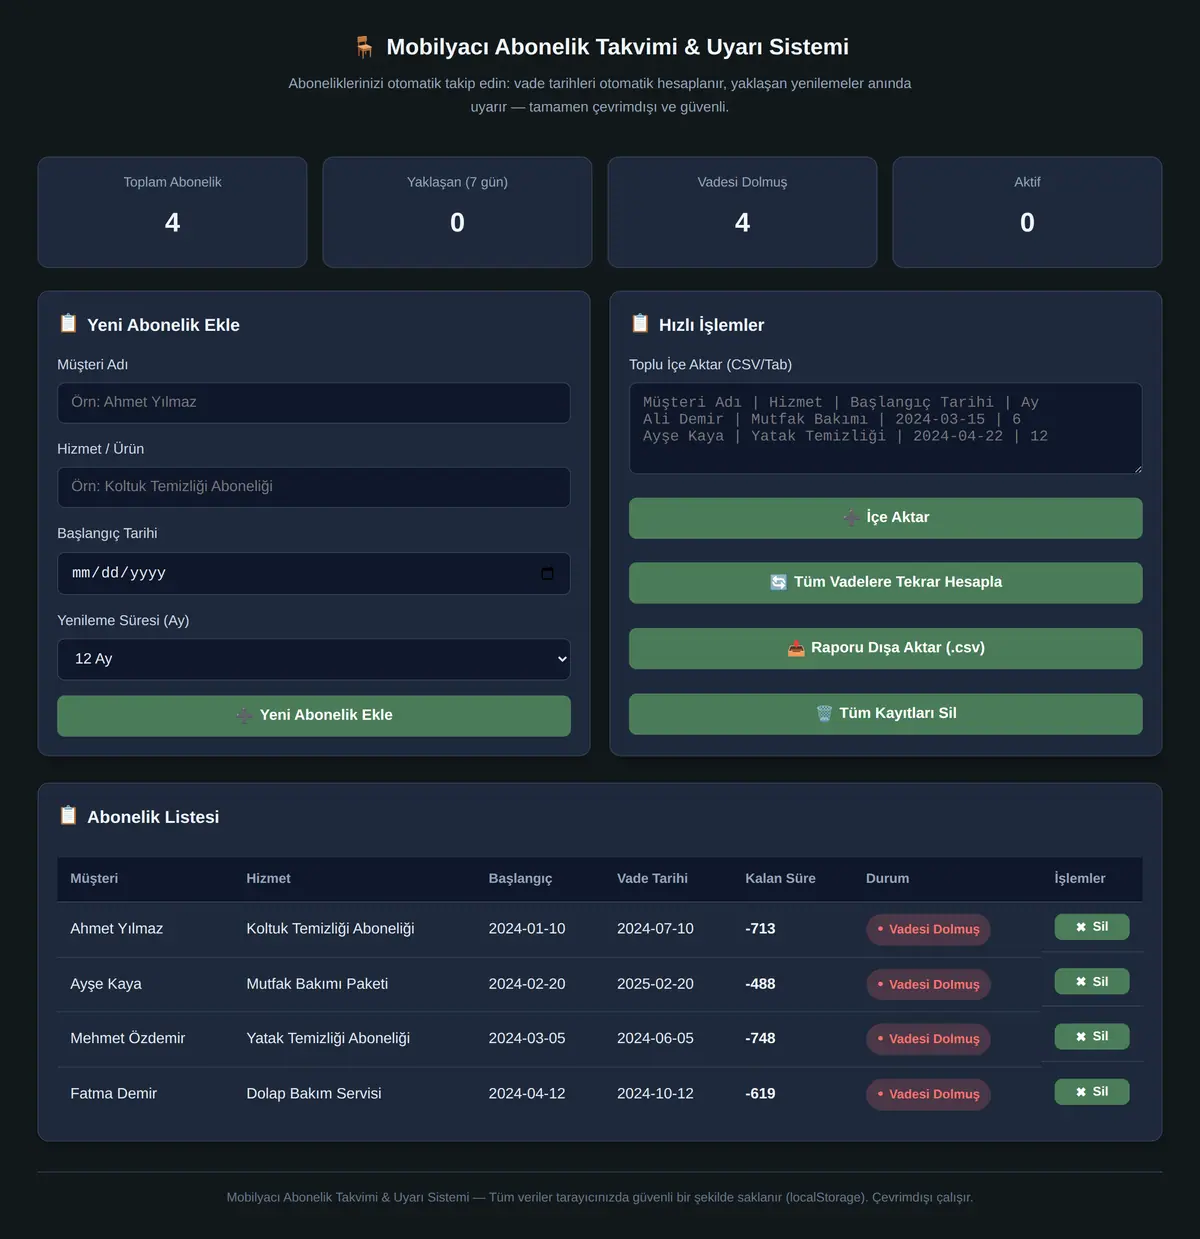Click the Aktif stat card

coord(1027,212)
